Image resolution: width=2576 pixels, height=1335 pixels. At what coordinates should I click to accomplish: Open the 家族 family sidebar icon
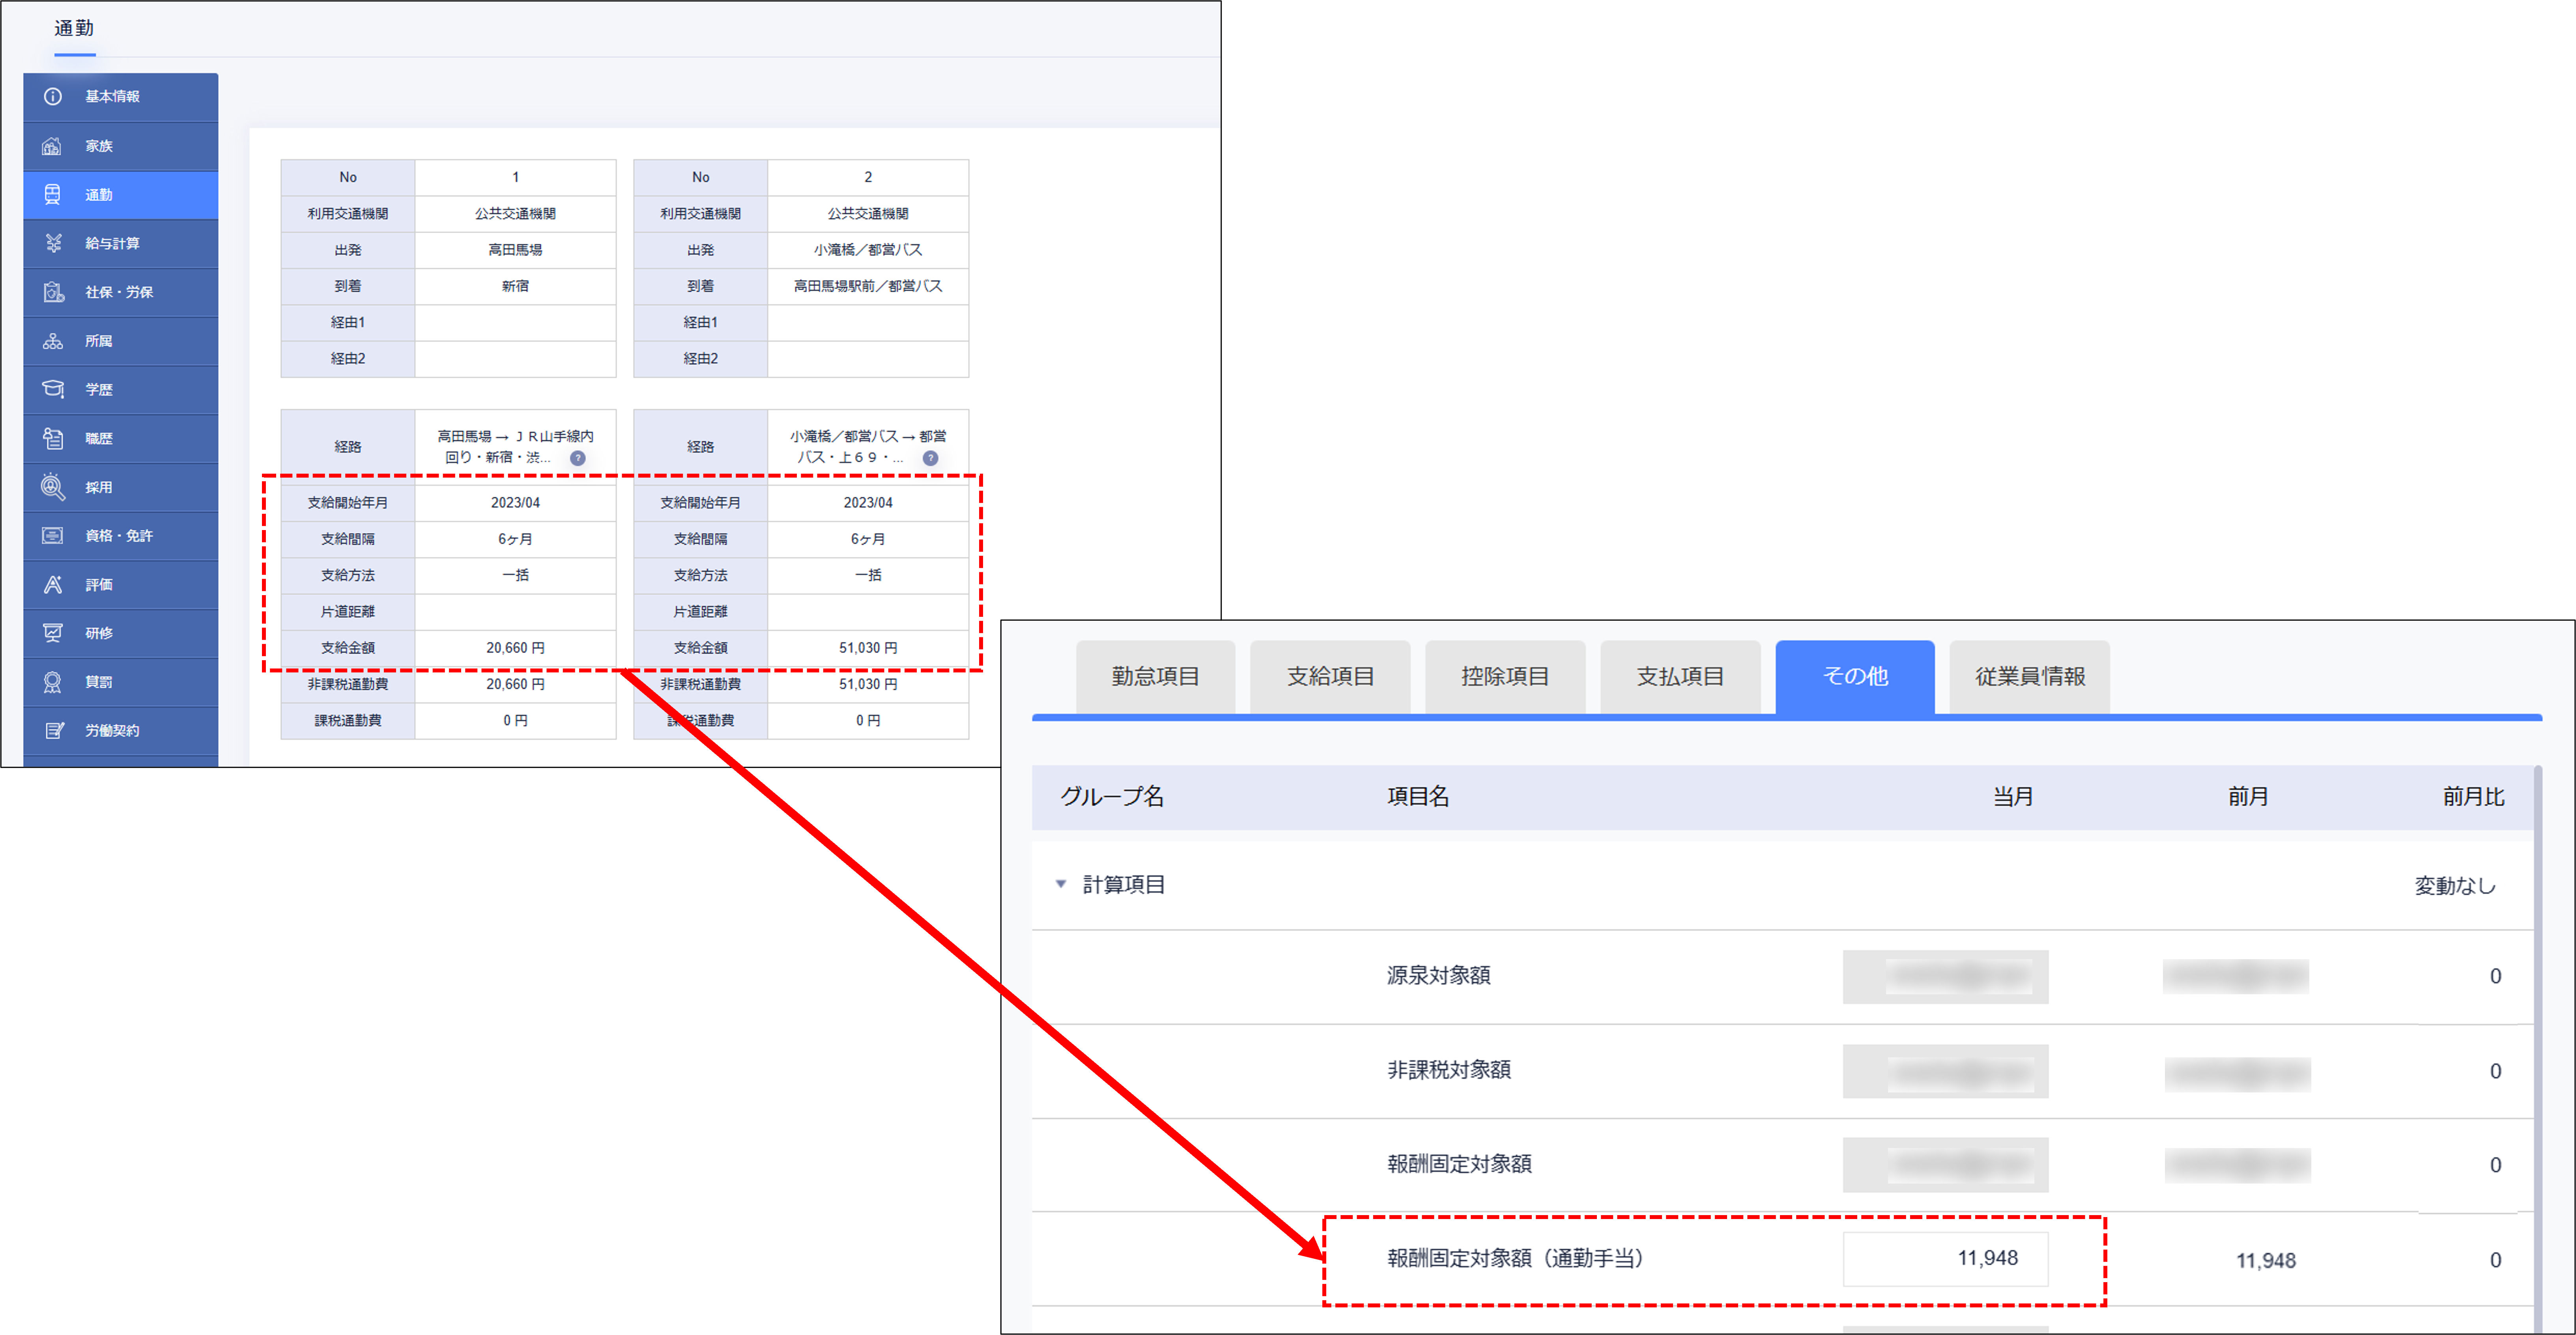click(x=53, y=146)
